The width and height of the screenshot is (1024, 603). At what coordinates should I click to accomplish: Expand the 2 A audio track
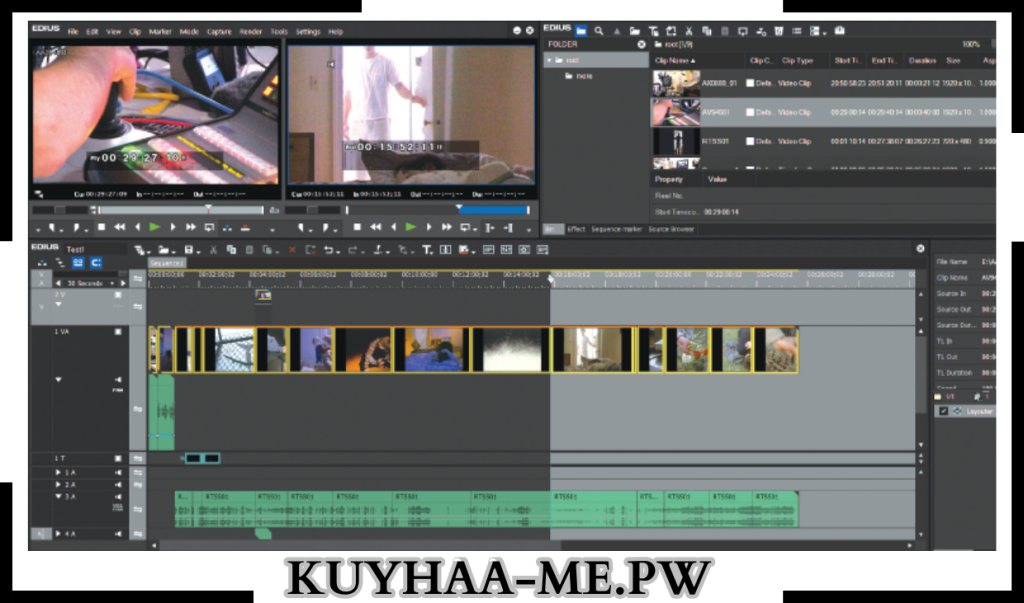coord(58,485)
